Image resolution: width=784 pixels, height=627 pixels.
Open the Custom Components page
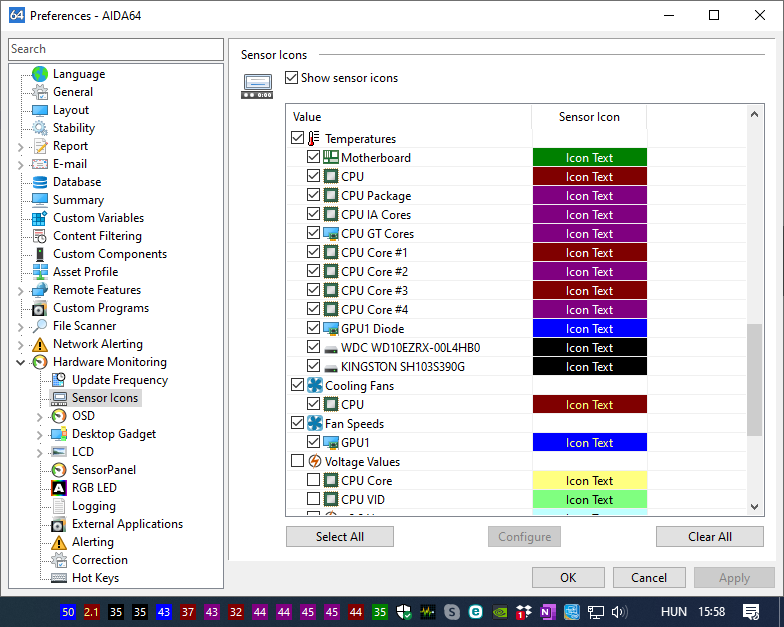110,254
